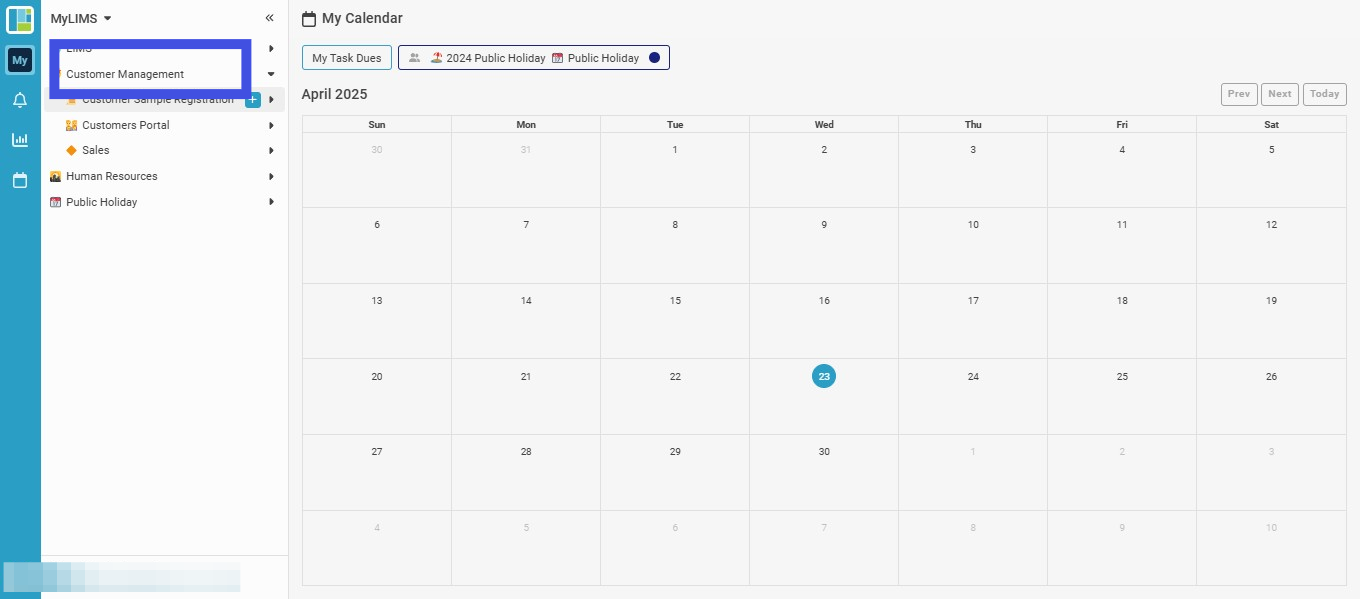Open the MyLIMS dropdown menu
This screenshot has height=599, width=1360.
click(81, 18)
